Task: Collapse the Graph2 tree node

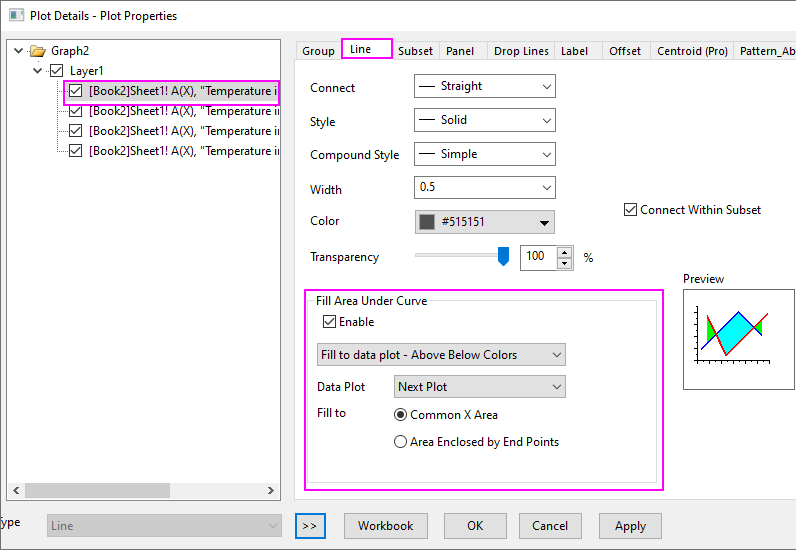Action: 19,51
